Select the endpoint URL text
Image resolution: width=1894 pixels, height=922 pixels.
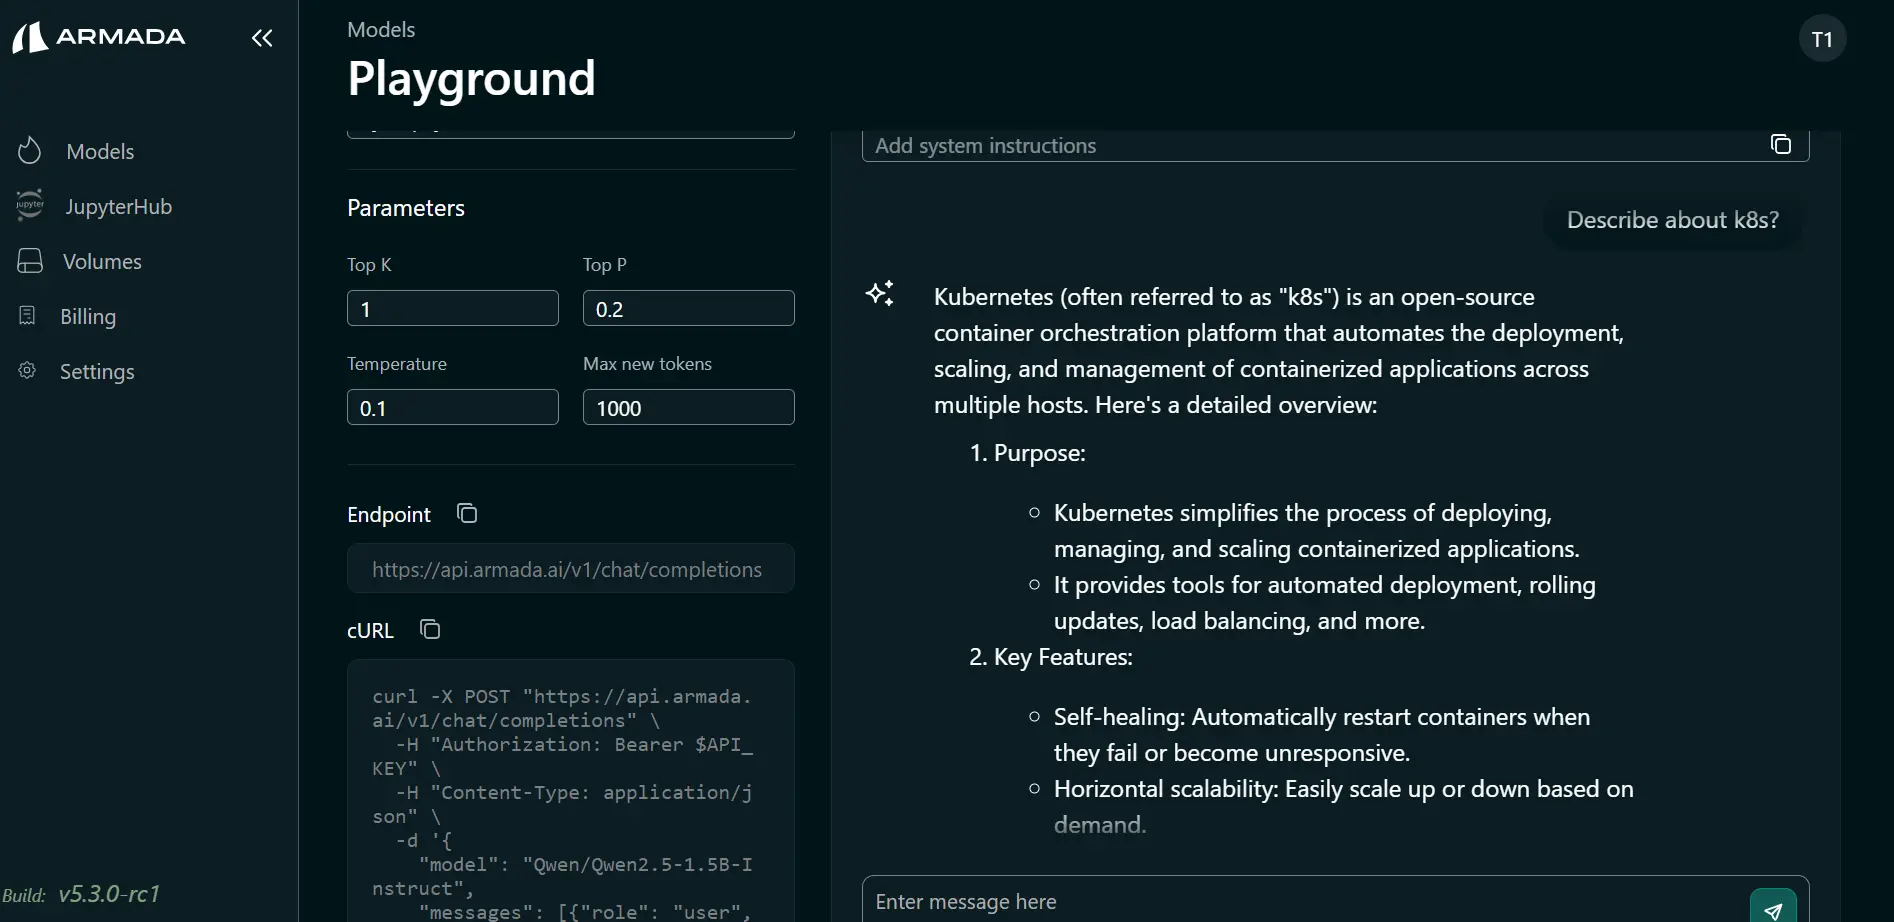[567, 569]
